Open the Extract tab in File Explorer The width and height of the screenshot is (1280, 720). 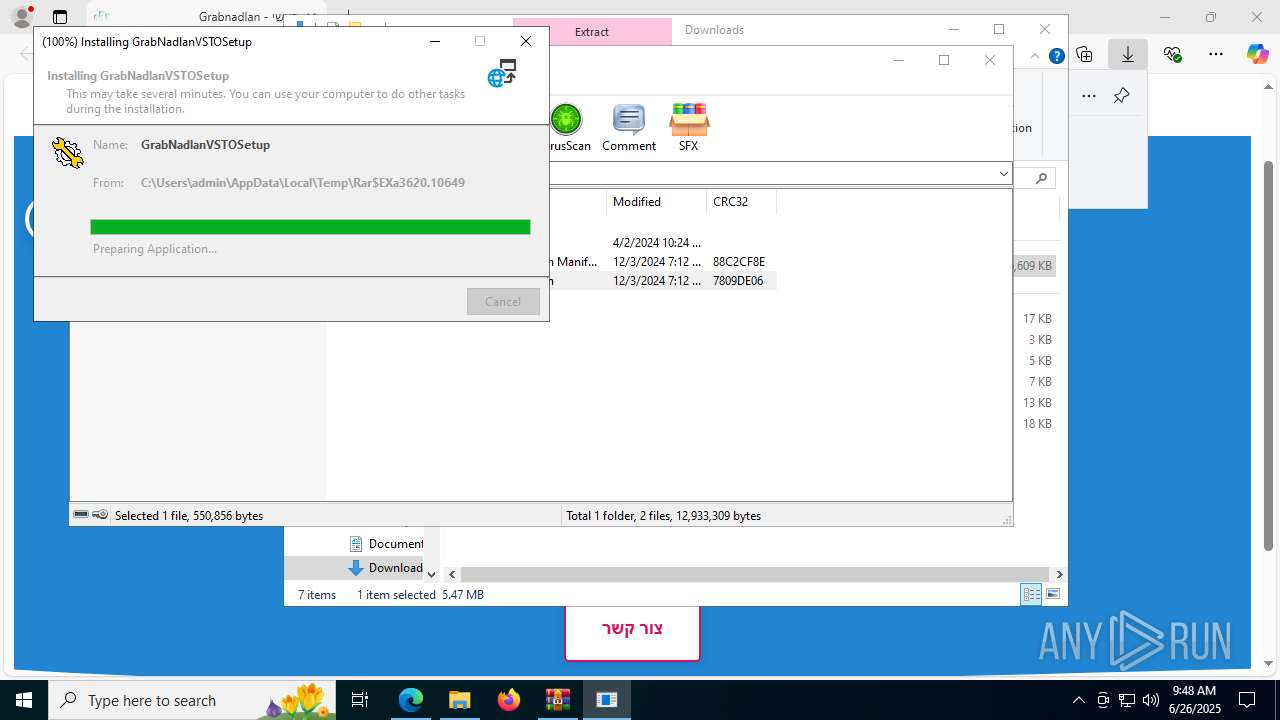592,31
